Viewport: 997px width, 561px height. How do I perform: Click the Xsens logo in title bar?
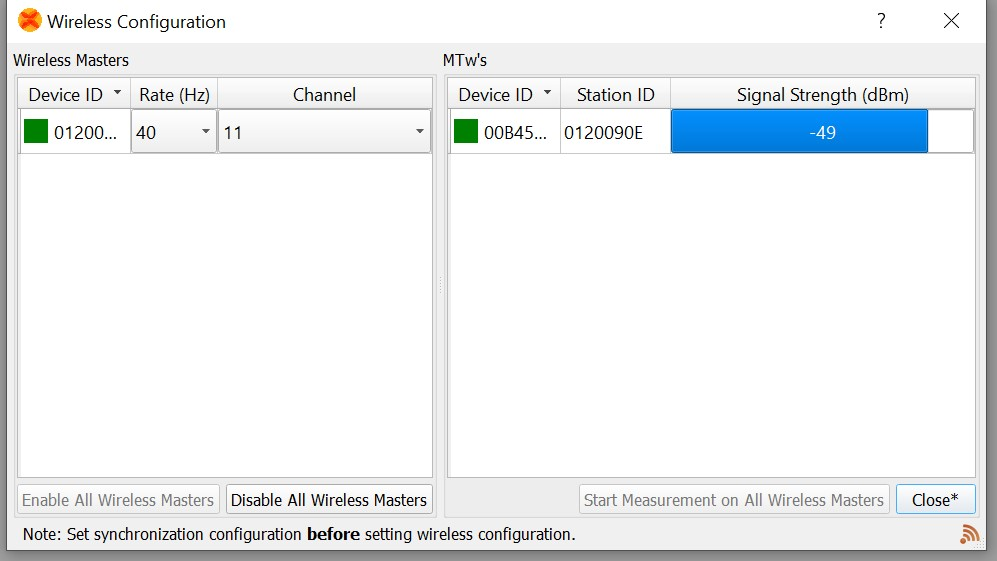30,21
